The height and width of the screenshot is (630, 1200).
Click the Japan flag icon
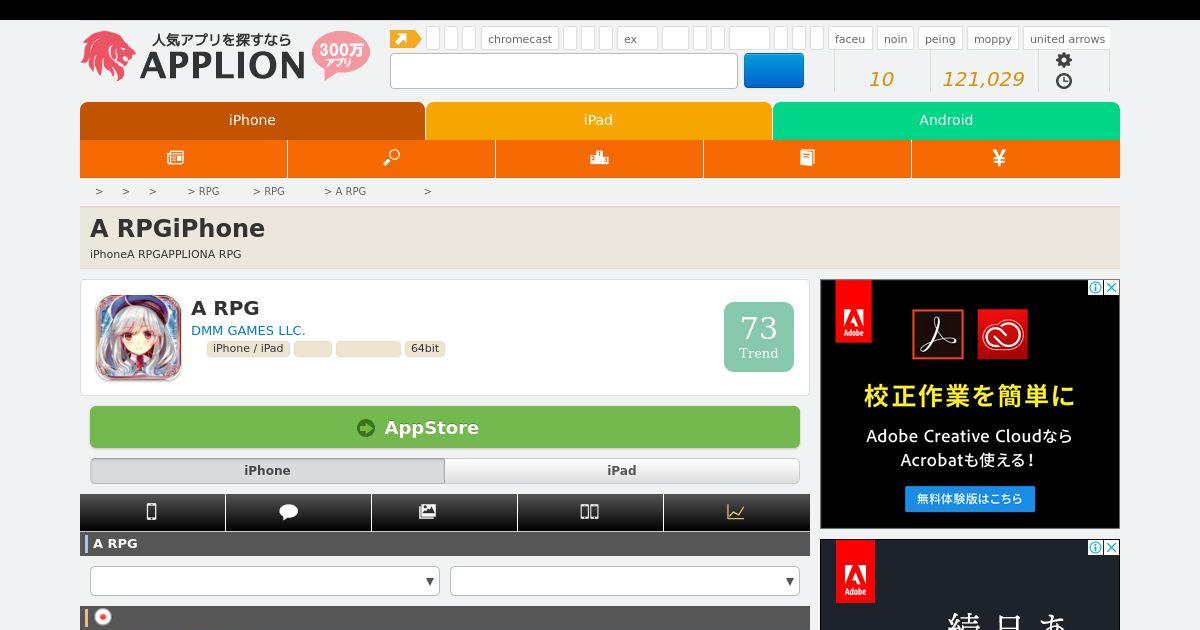click(x=103, y=617)
